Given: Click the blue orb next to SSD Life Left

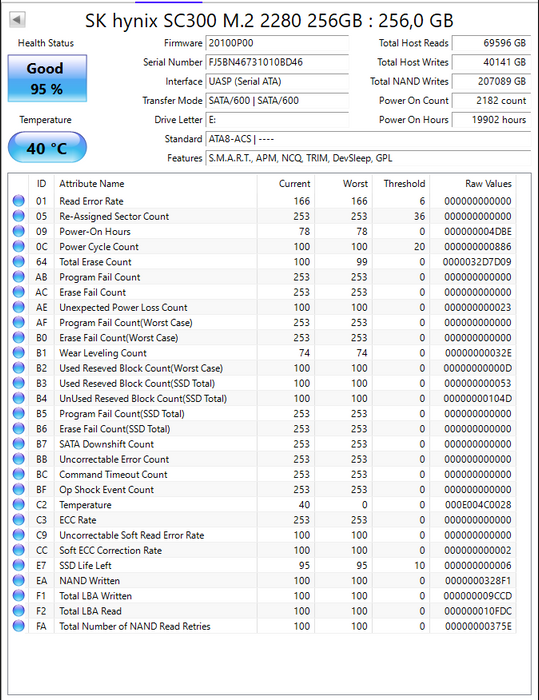Looking at the screenshot, I should coord(19,565).
